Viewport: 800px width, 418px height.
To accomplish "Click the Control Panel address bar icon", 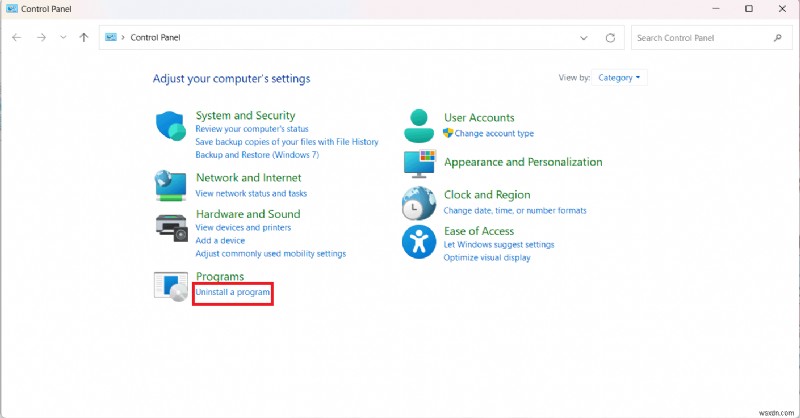I will click(x=111, y=37).
